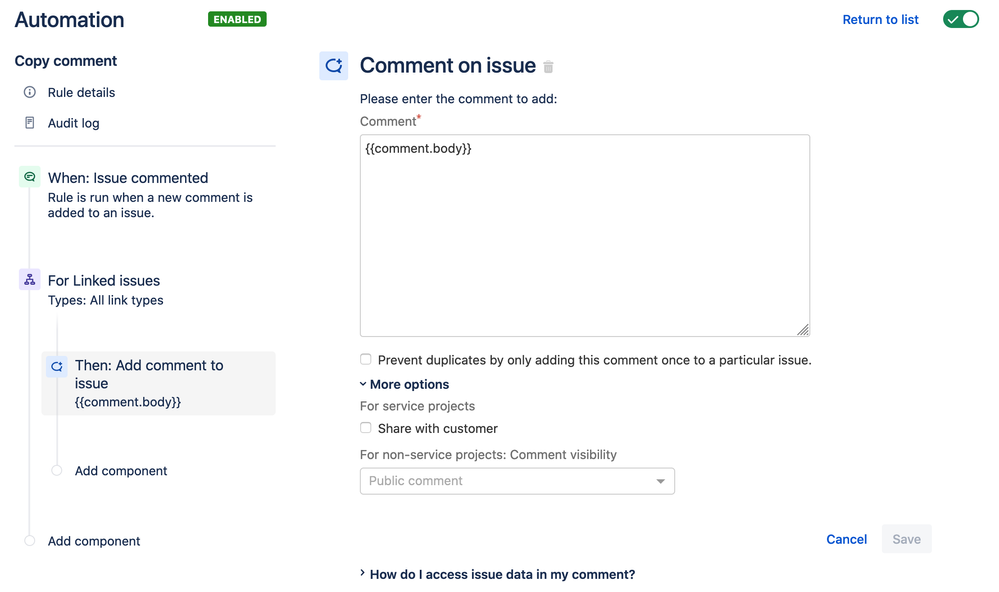
Task: Click the inner Add component circle under branch
Action: tap(57, 471)
